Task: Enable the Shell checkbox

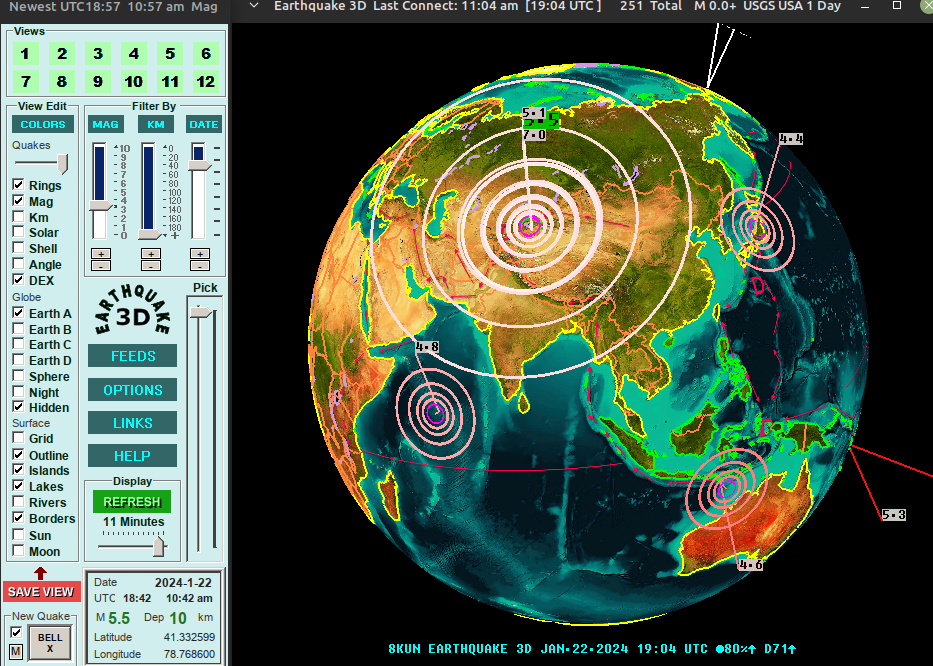Action: 18,248
